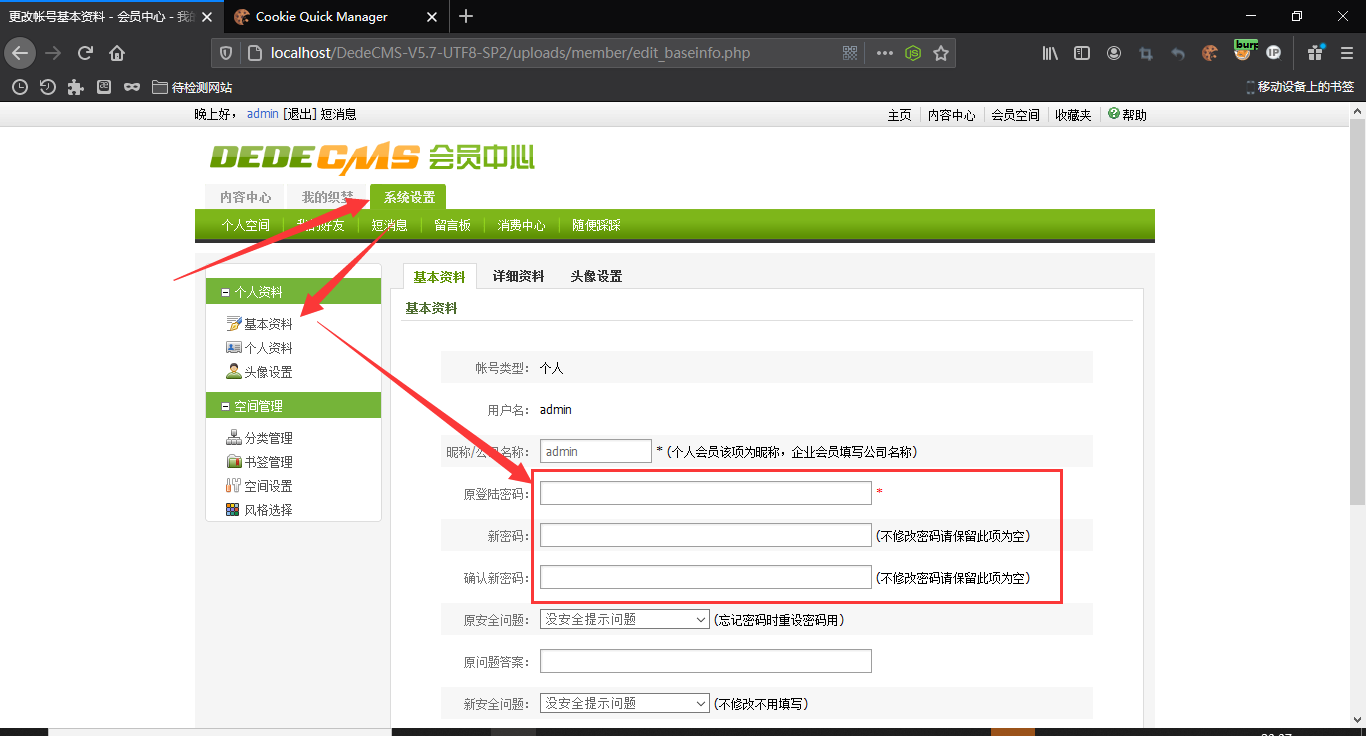The width and height of the screenshot is (1366, 736).
Task: Bookmark this page with the star icon
Action: [x=941, y=53]
